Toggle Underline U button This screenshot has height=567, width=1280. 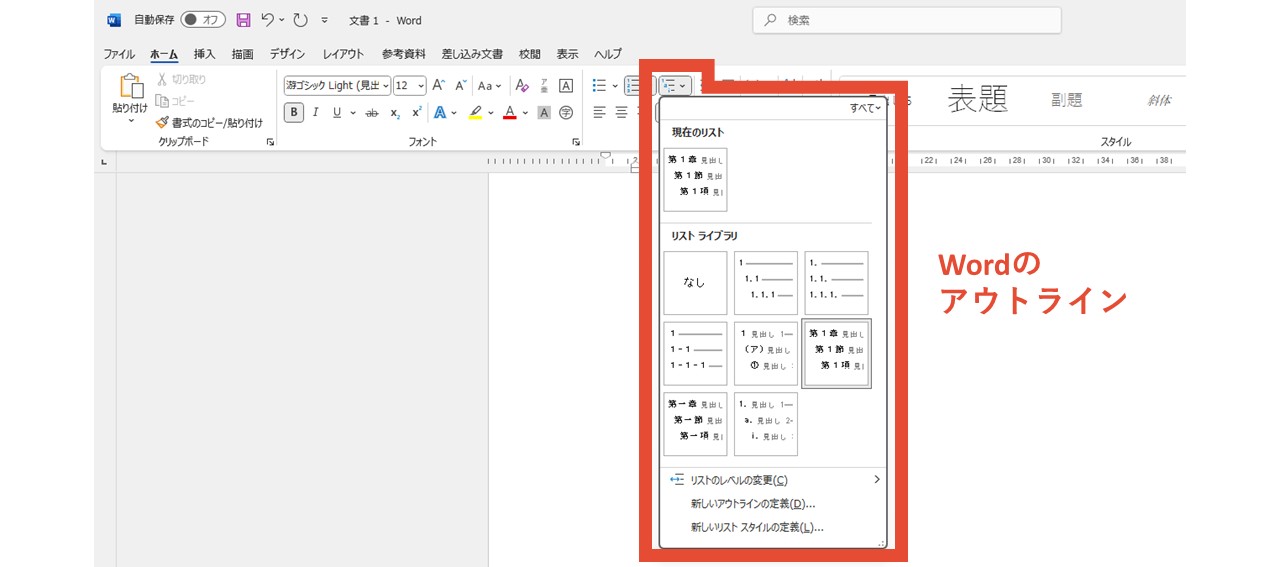(x=337, y=113)
